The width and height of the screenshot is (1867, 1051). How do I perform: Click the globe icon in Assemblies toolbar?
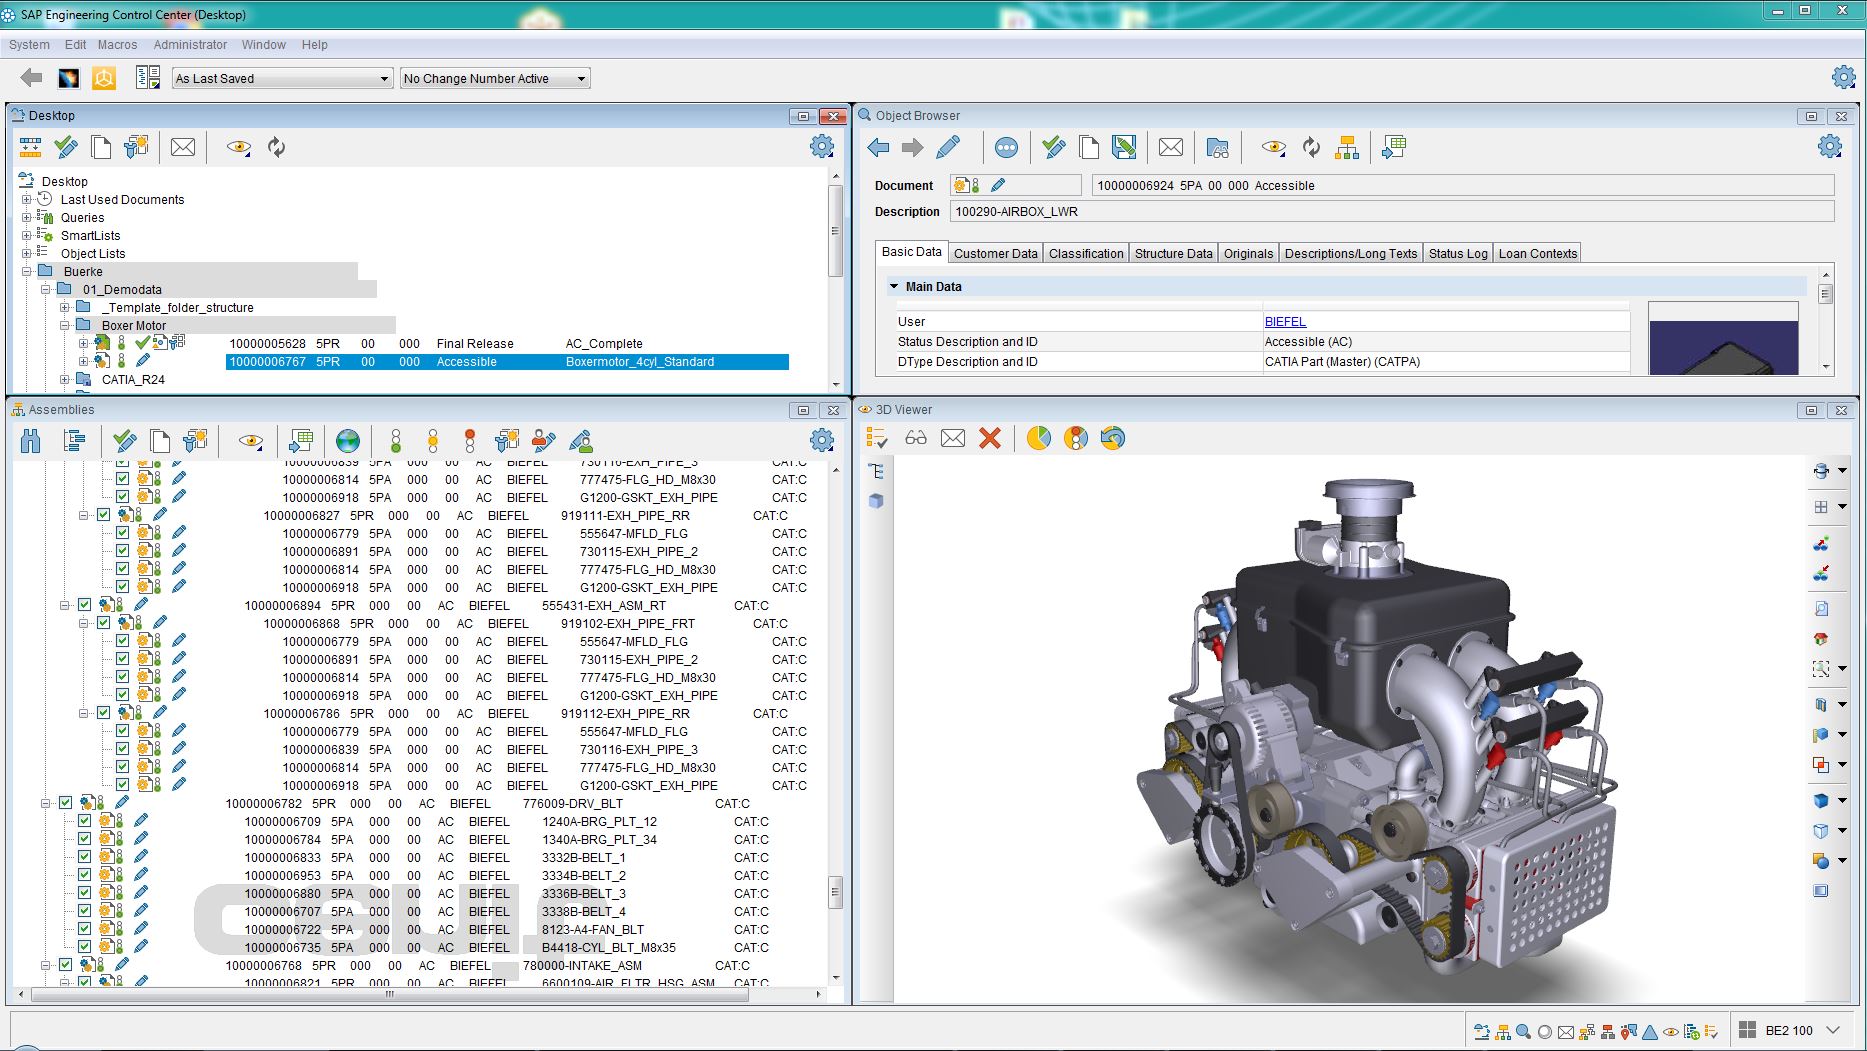347,441
